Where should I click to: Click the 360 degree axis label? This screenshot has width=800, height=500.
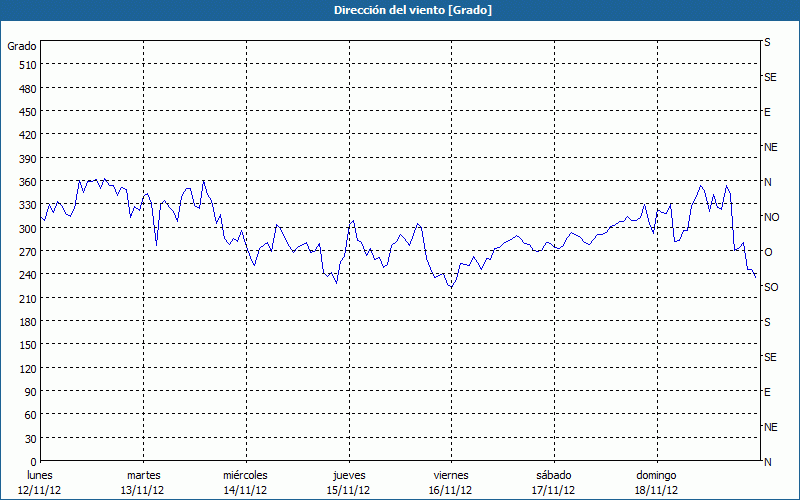[28, 182]
